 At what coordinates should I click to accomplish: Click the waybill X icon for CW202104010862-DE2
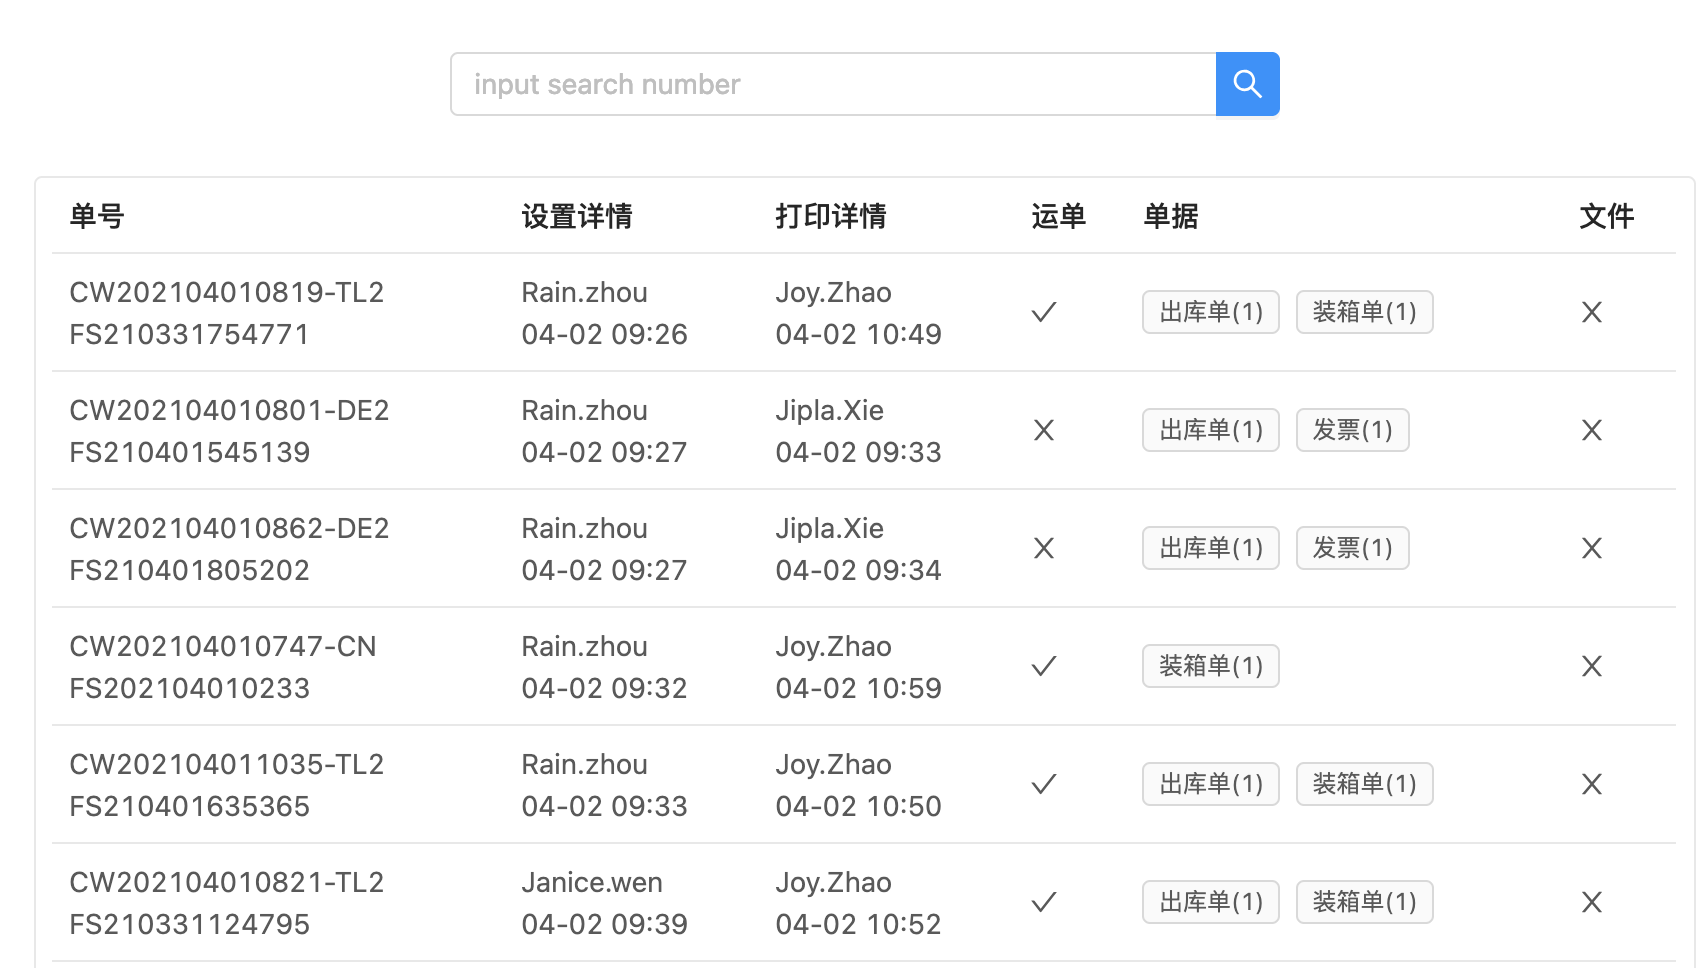coord(1044,548)
